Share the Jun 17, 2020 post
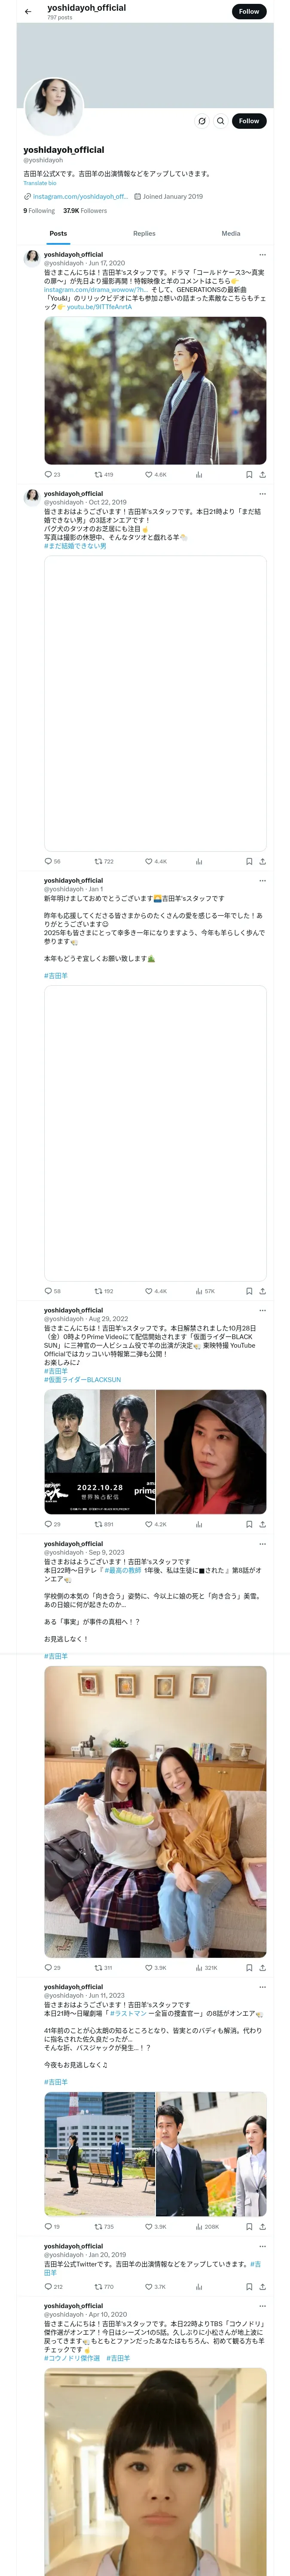 click(262, 475)
